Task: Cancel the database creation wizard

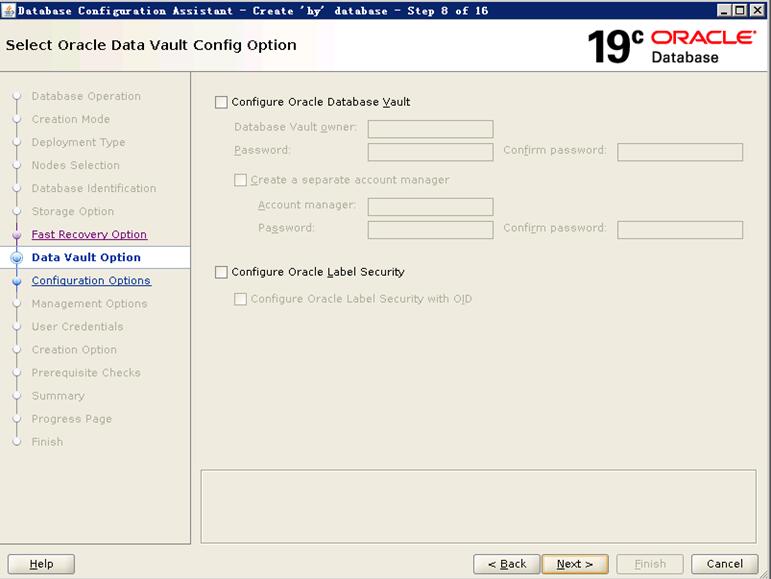Action: (x=725, y=564)
